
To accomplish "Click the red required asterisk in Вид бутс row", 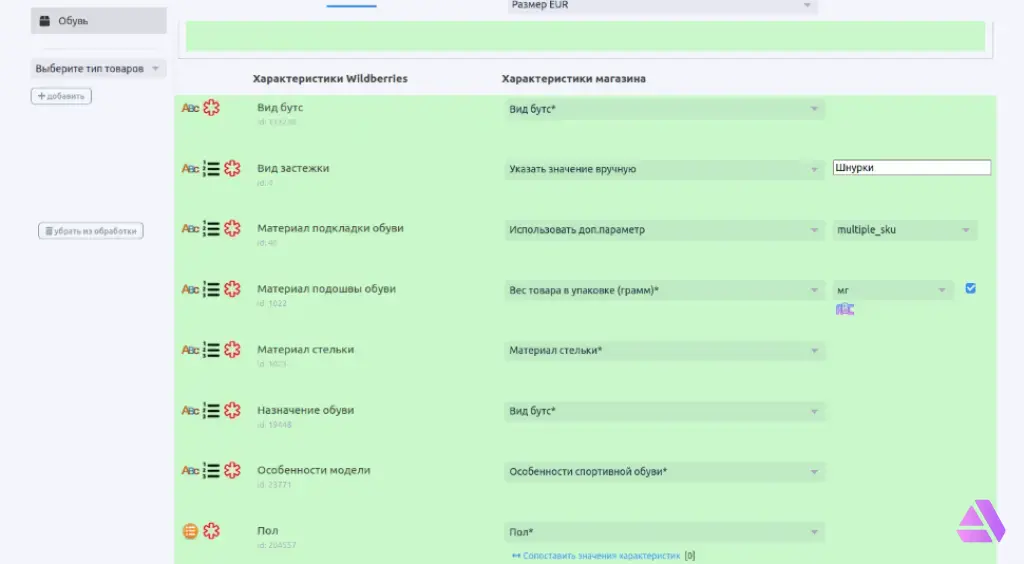I will pyautogui.click(x=211, y=108).
